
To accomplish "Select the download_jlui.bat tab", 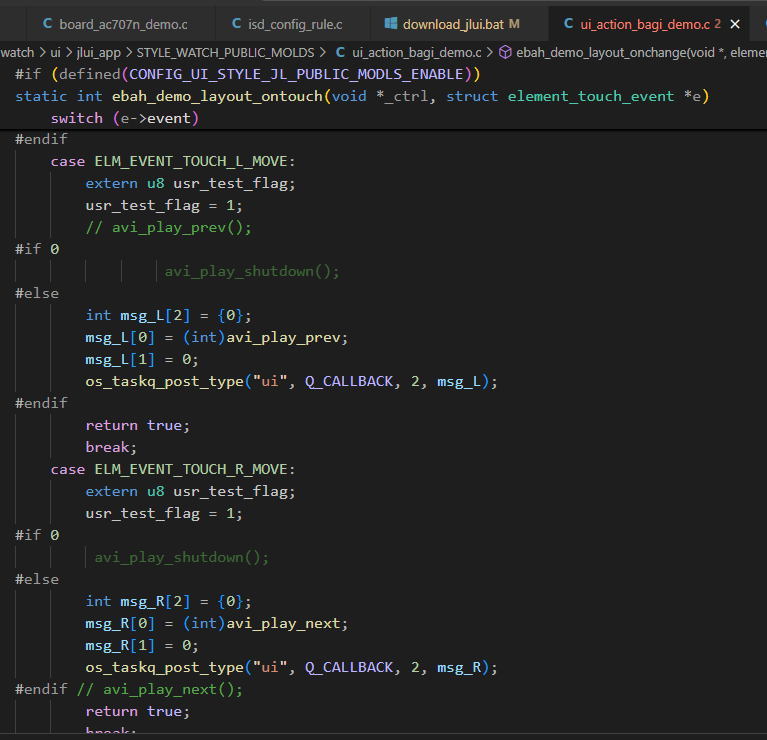I will click(x=452, y=24).
